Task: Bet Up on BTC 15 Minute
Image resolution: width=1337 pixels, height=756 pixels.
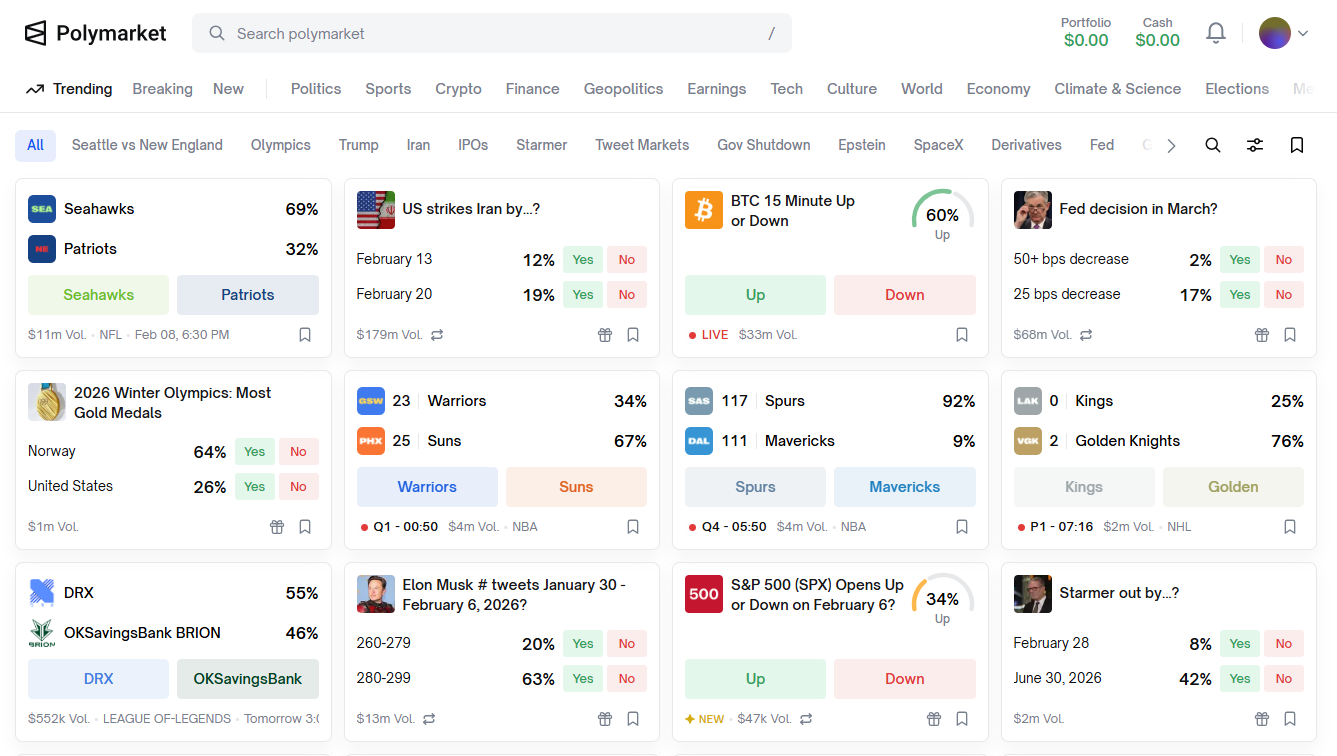Action: click(x=756, y=295)
